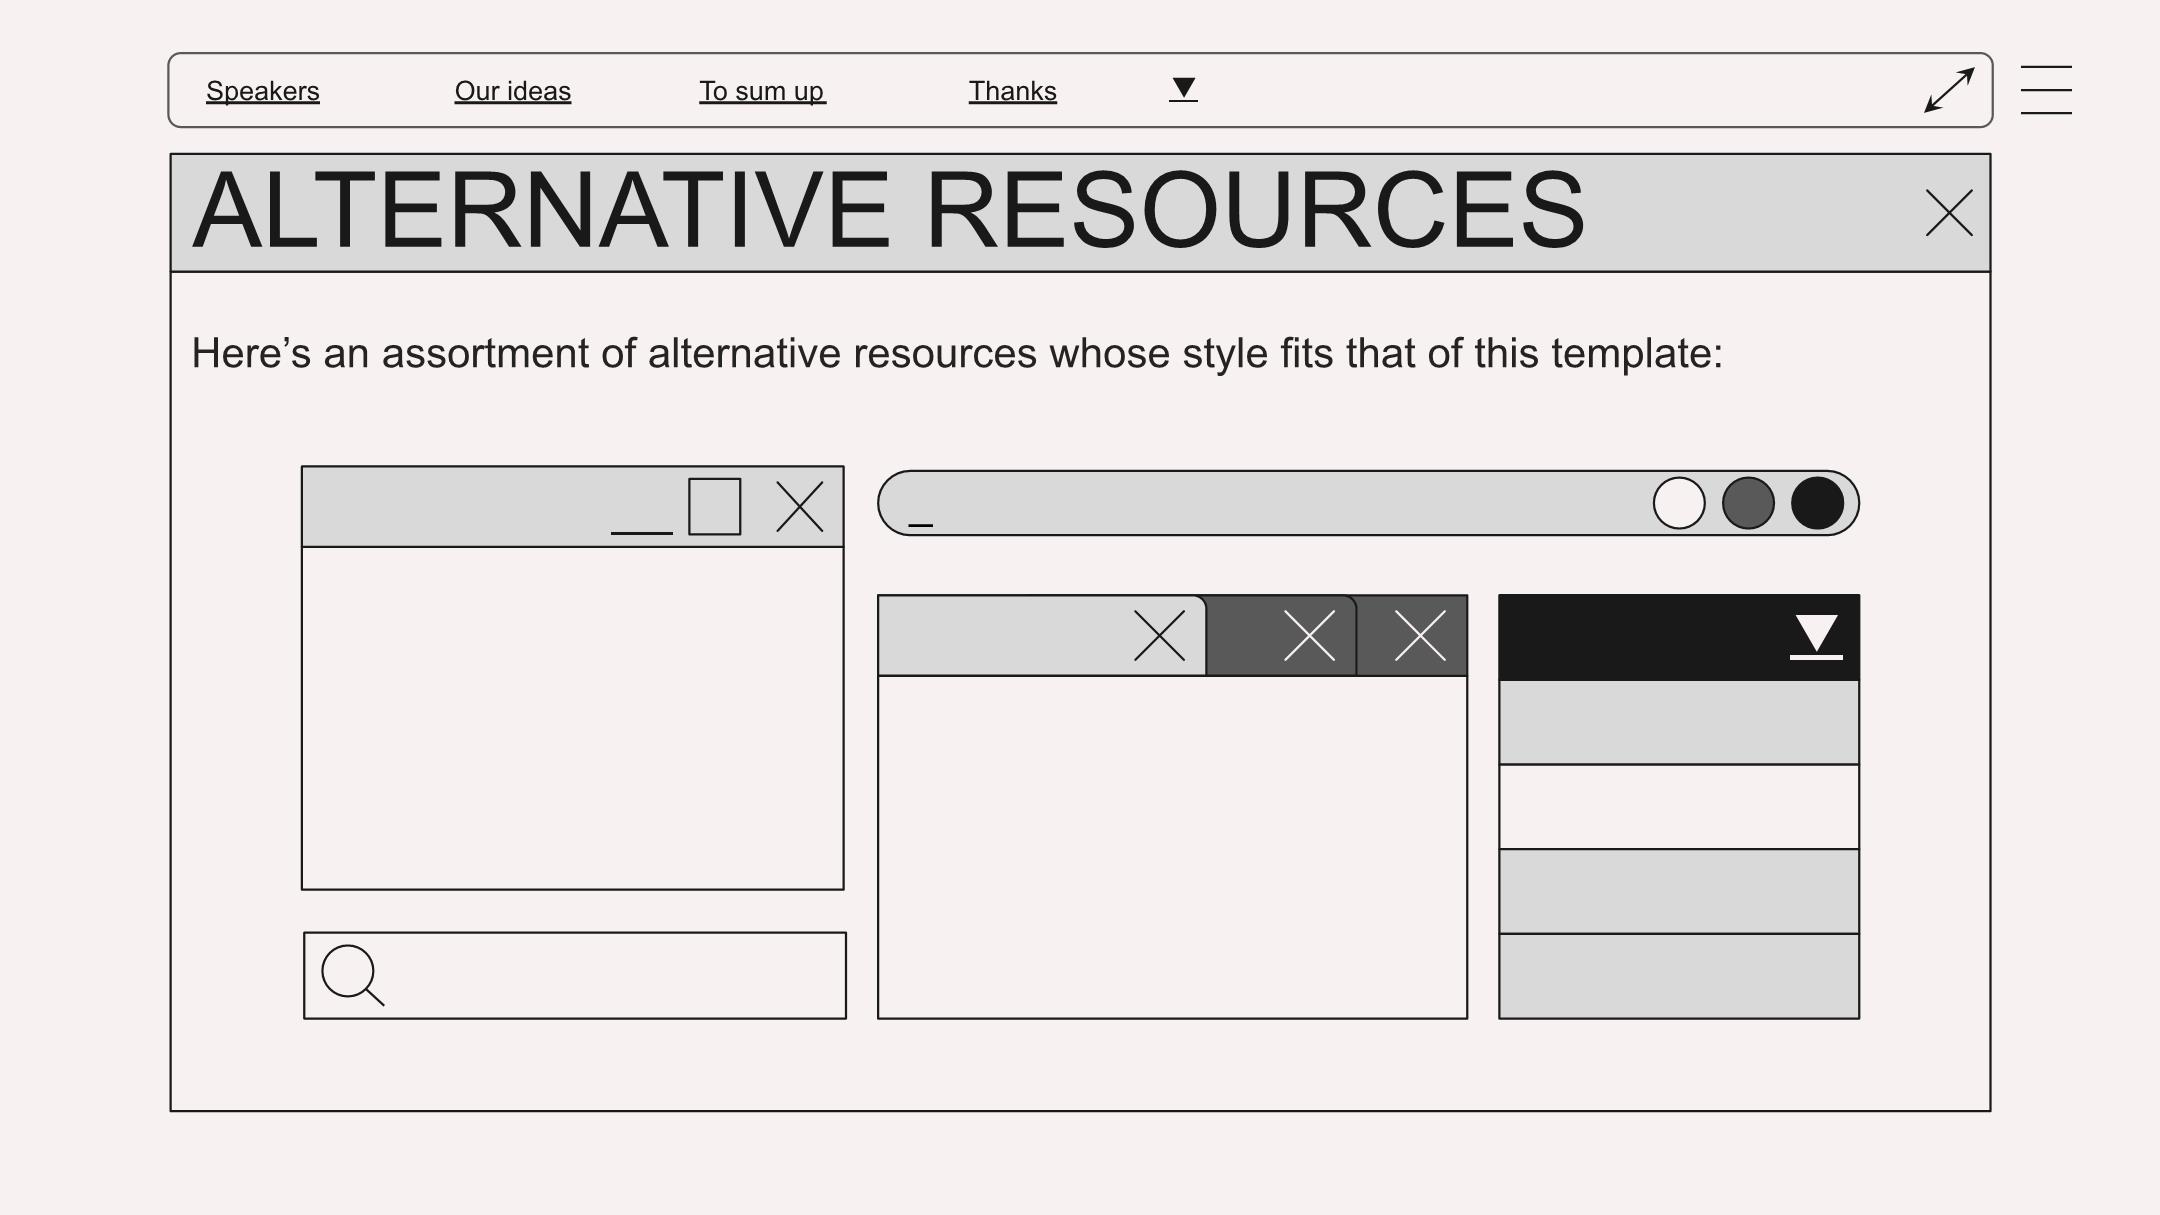Go to the Speakers section
The width and height of the screenshot is (2160, 1215).
[263, 91]
